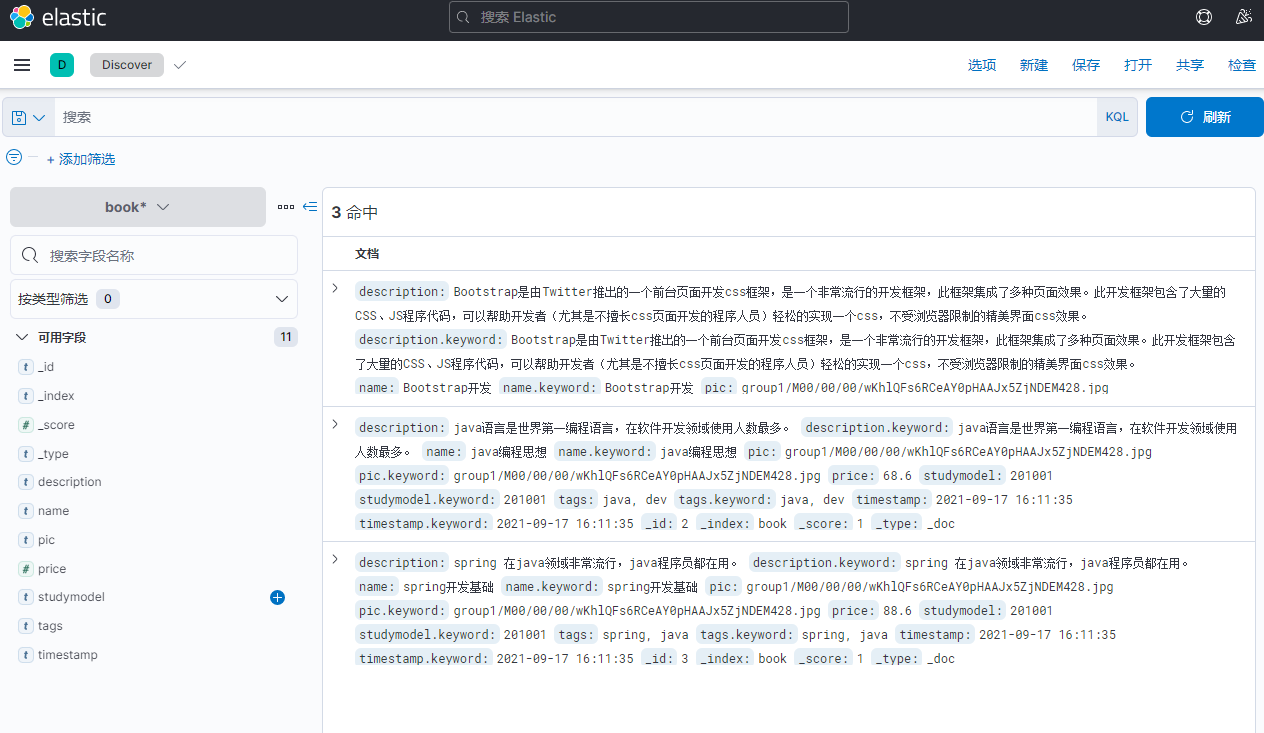Open the 共享 menu item

[1190, 65]
